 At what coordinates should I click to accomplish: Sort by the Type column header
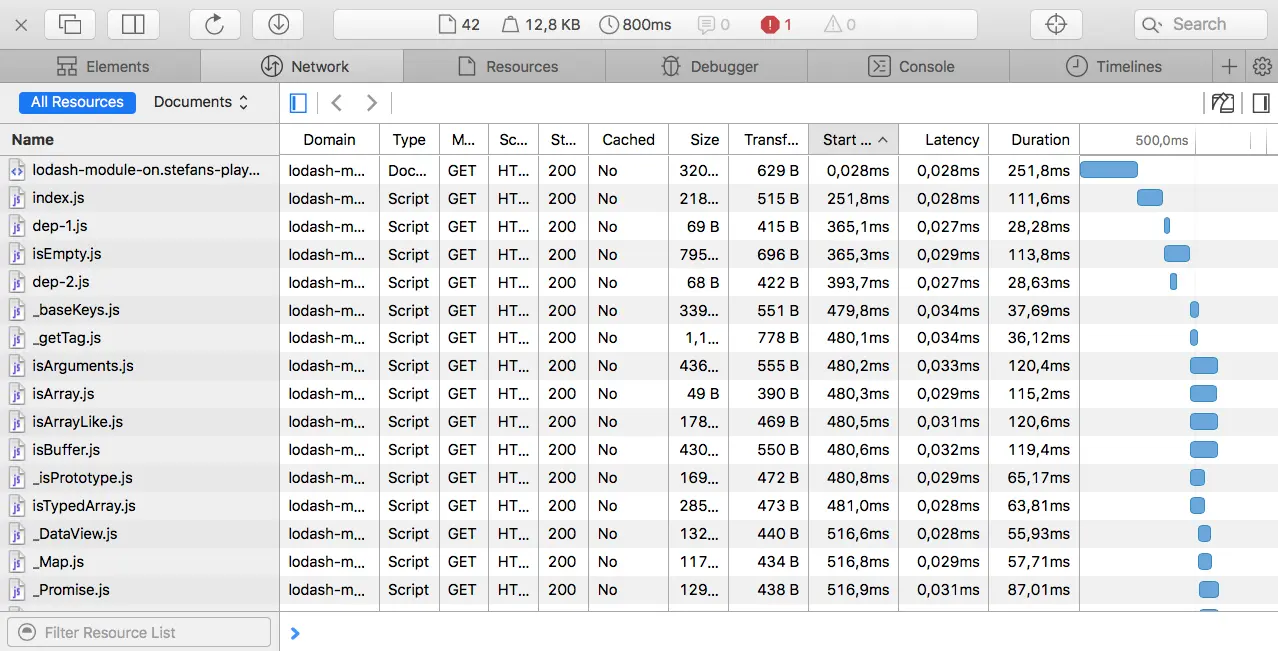[409, 140]
